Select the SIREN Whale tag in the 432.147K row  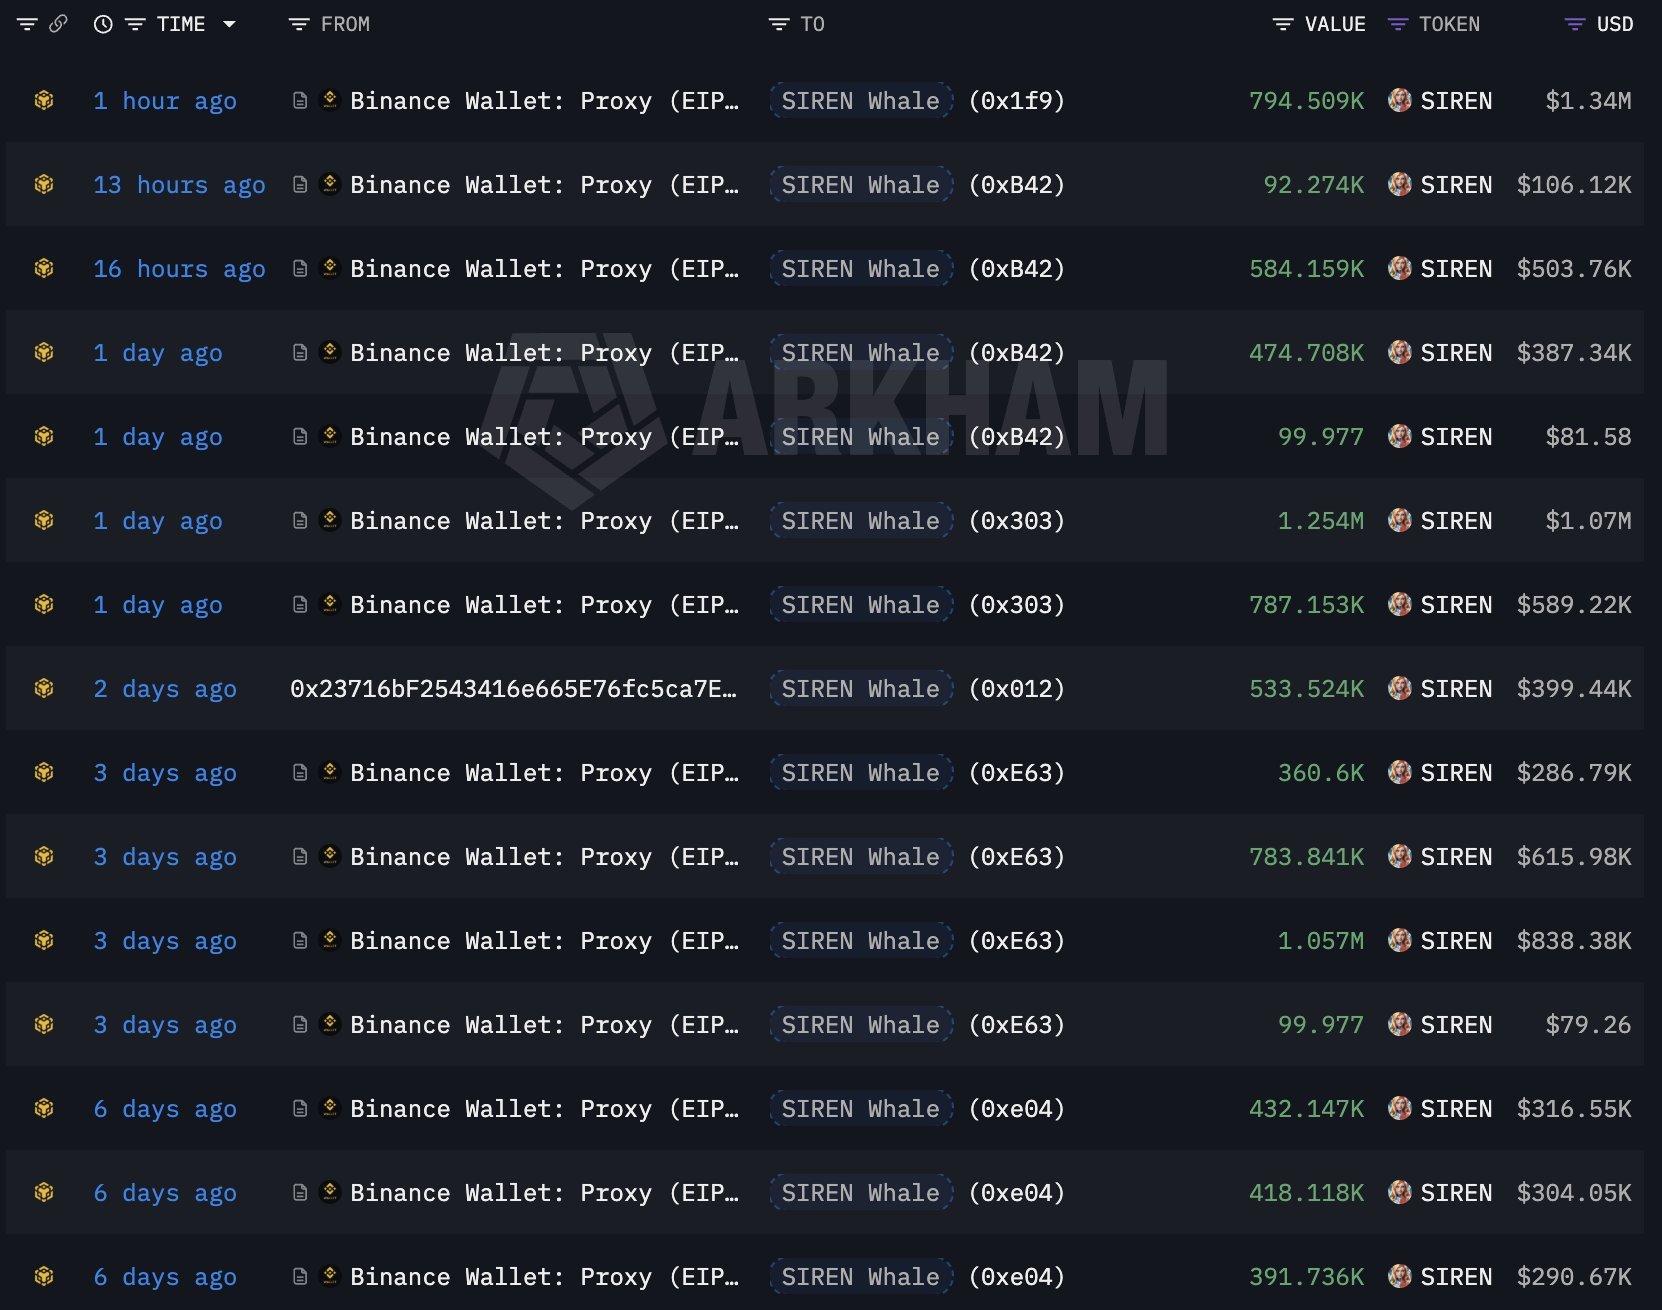pos(861,1109)
